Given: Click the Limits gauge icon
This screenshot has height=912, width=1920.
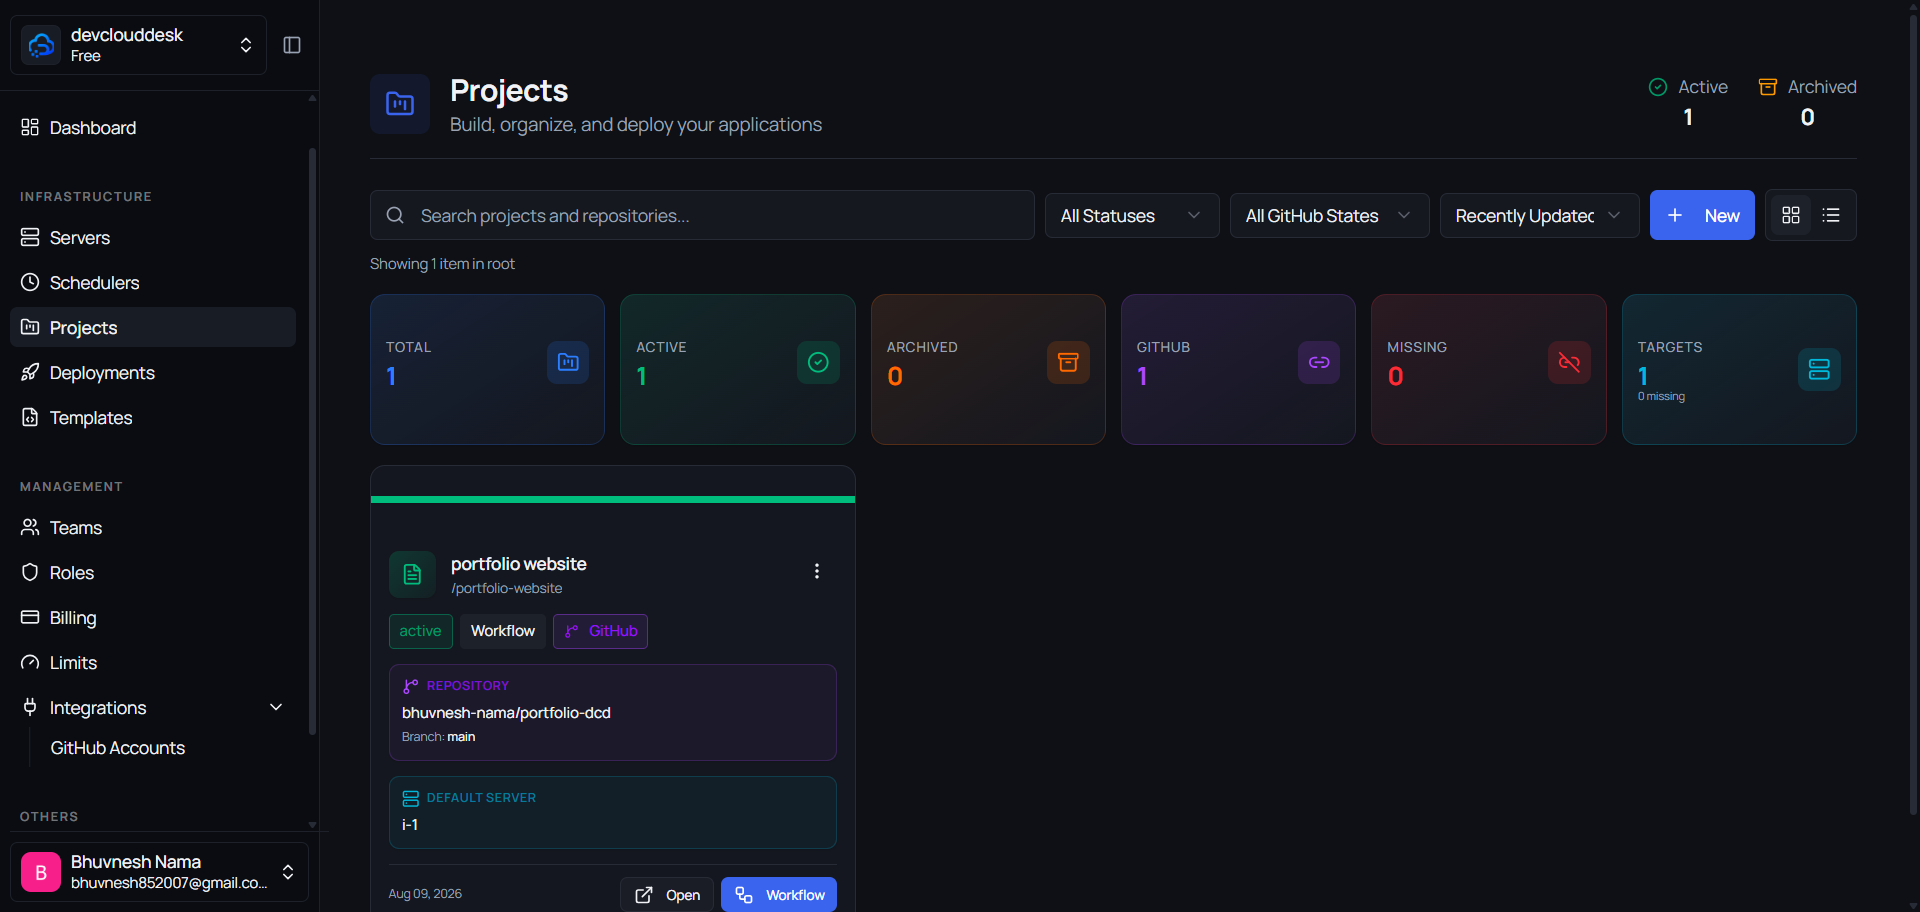Looking at the screenshot, I should pos(30,662).
